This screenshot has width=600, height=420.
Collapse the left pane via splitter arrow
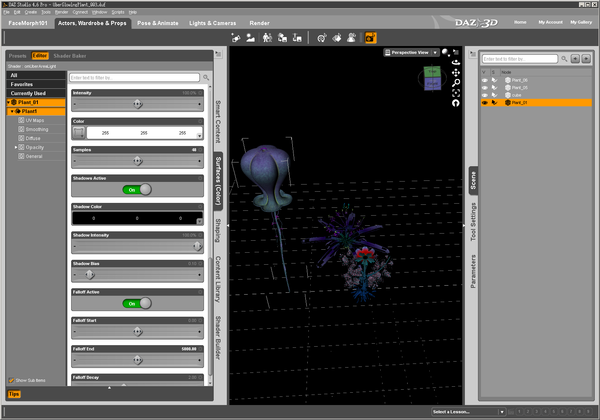tap(228, 226)
